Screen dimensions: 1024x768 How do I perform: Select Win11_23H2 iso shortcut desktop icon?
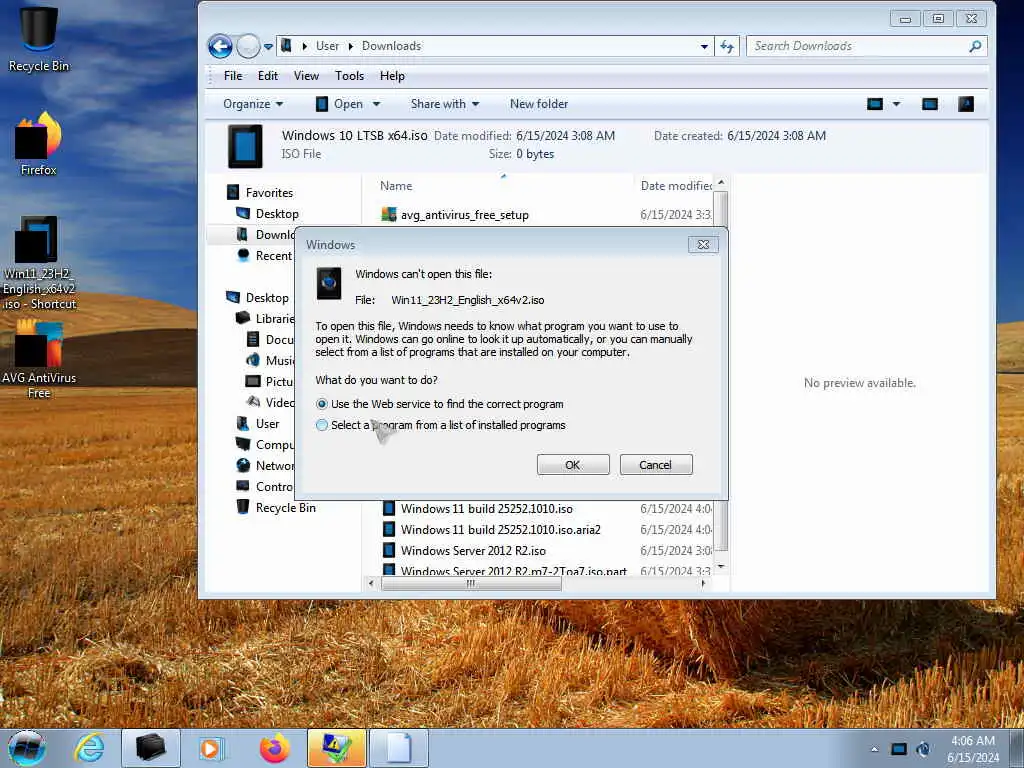point(39,263)
